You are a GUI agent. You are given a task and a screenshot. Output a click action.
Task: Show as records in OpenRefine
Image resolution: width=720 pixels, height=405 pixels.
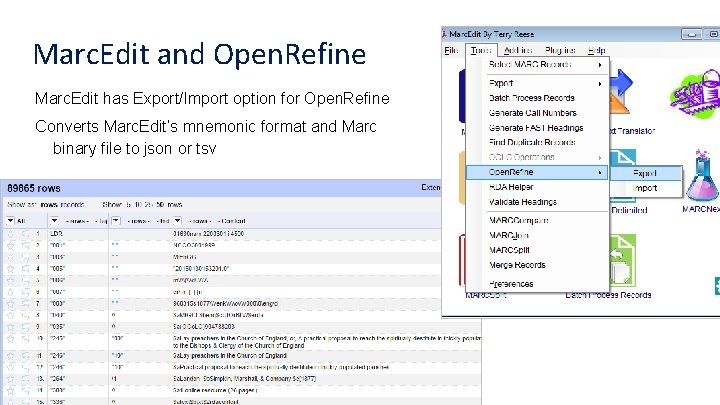[x=72, y=205]
